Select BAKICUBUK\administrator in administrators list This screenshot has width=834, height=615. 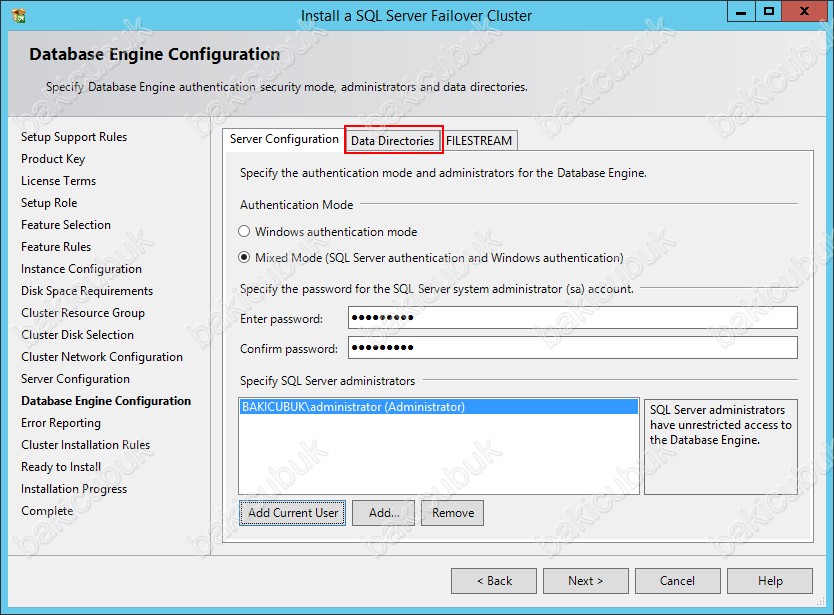click(x=439, y=407)
